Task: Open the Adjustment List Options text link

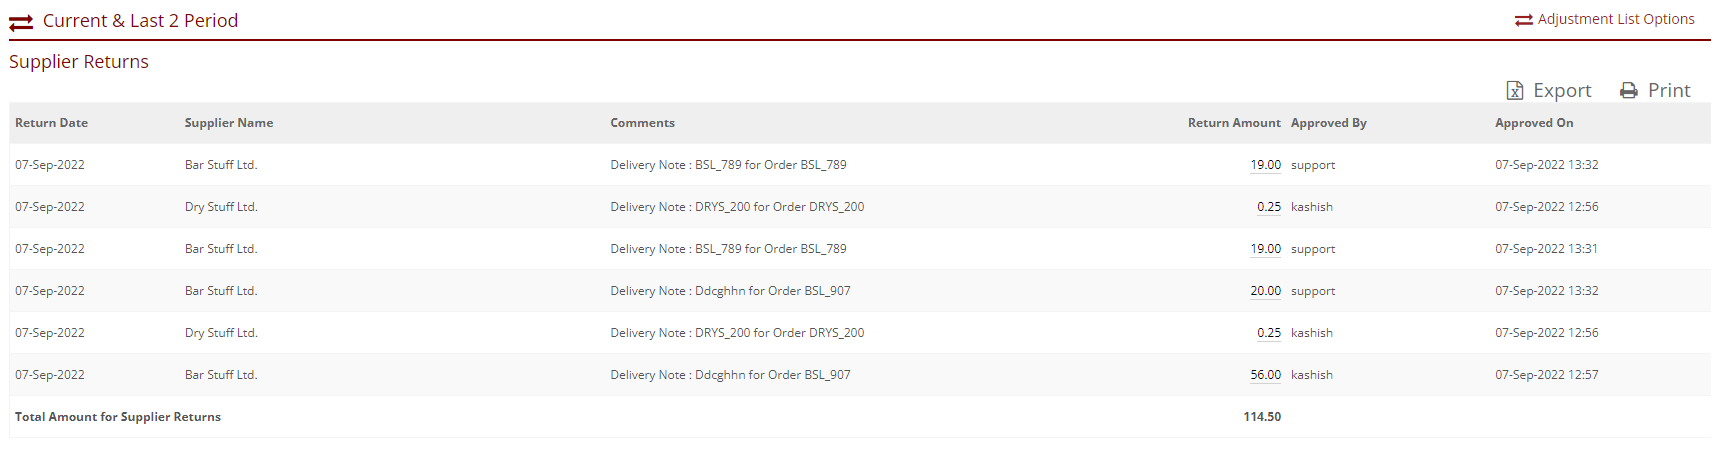Action: [x=1615, y=19]
